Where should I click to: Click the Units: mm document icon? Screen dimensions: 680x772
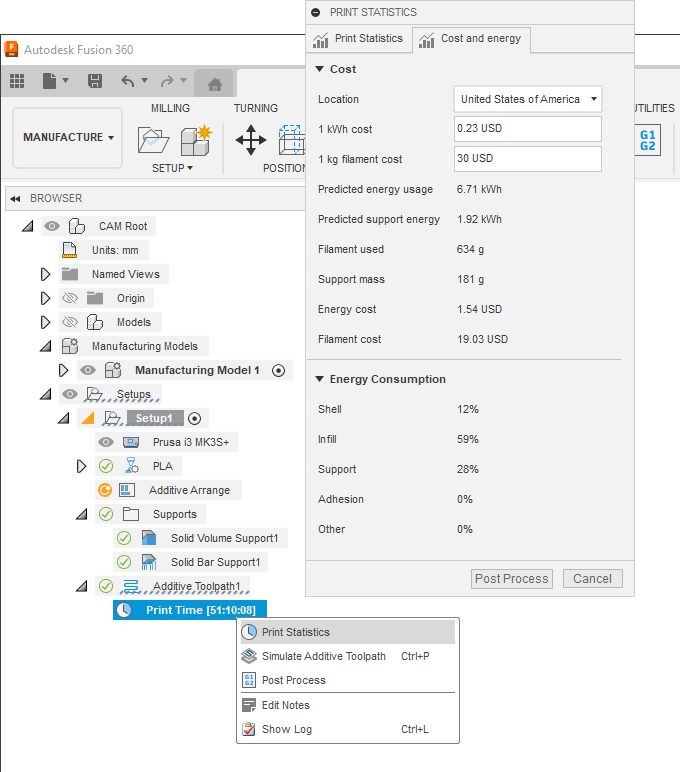(x=69, y=250)
